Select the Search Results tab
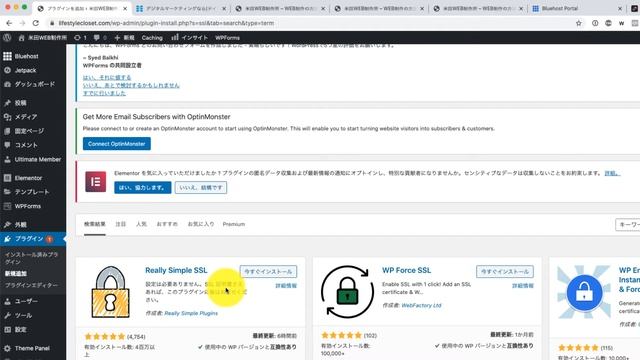Screen dimensions: 640x360 [95, 224]
